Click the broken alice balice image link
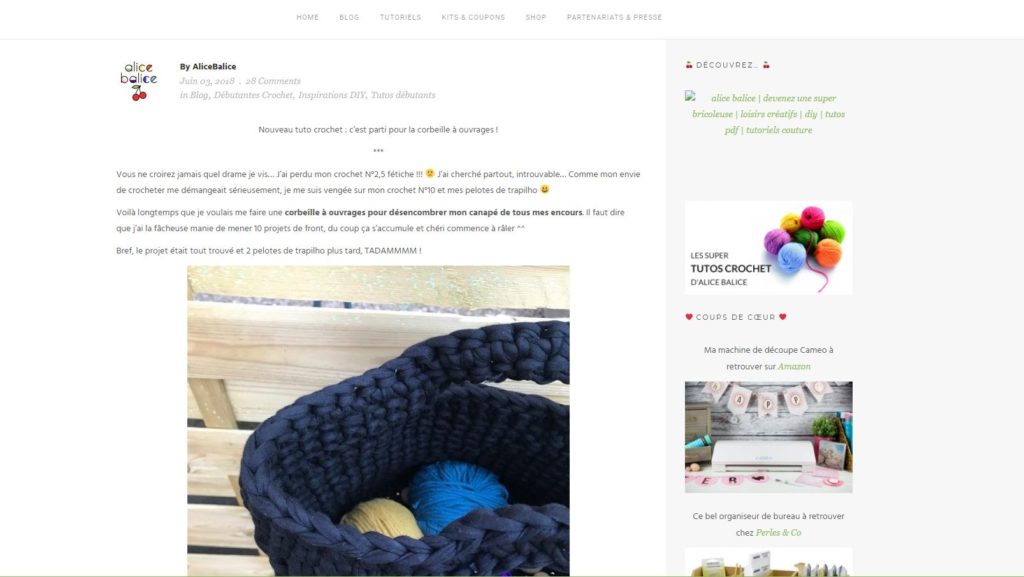 768,114
